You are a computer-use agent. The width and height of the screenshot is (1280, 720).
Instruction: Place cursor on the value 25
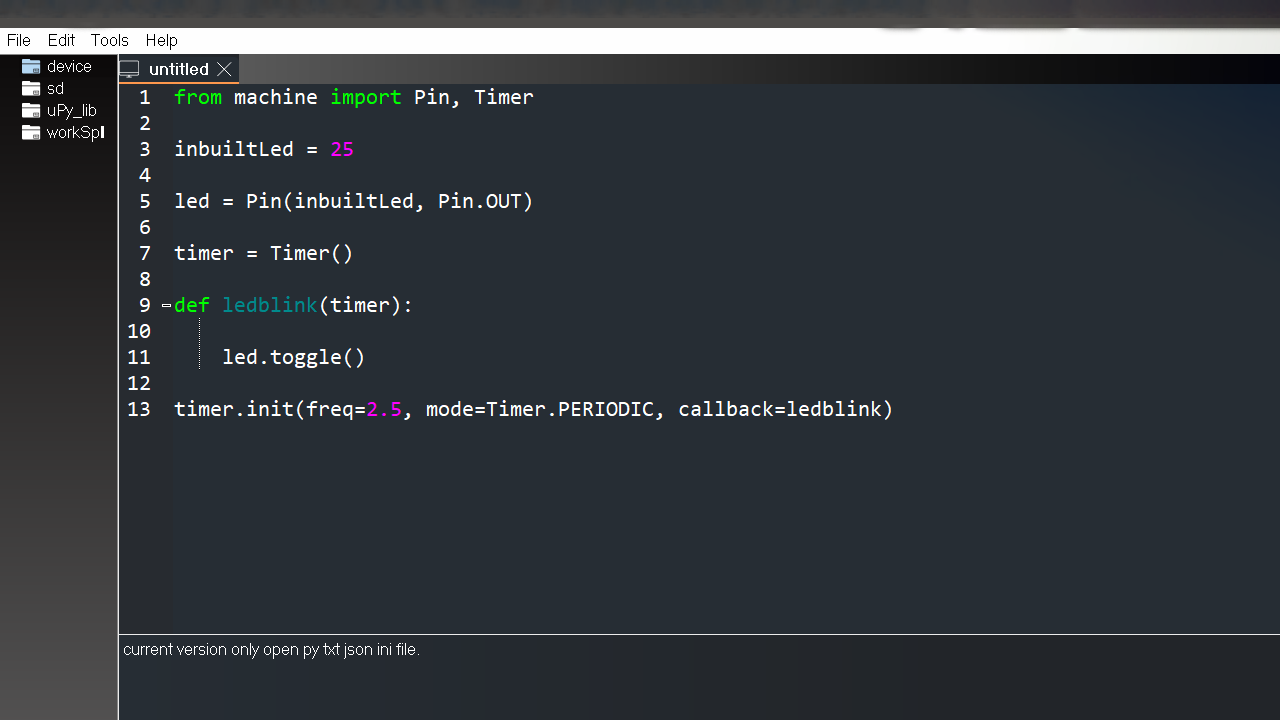tap(342, 149)
